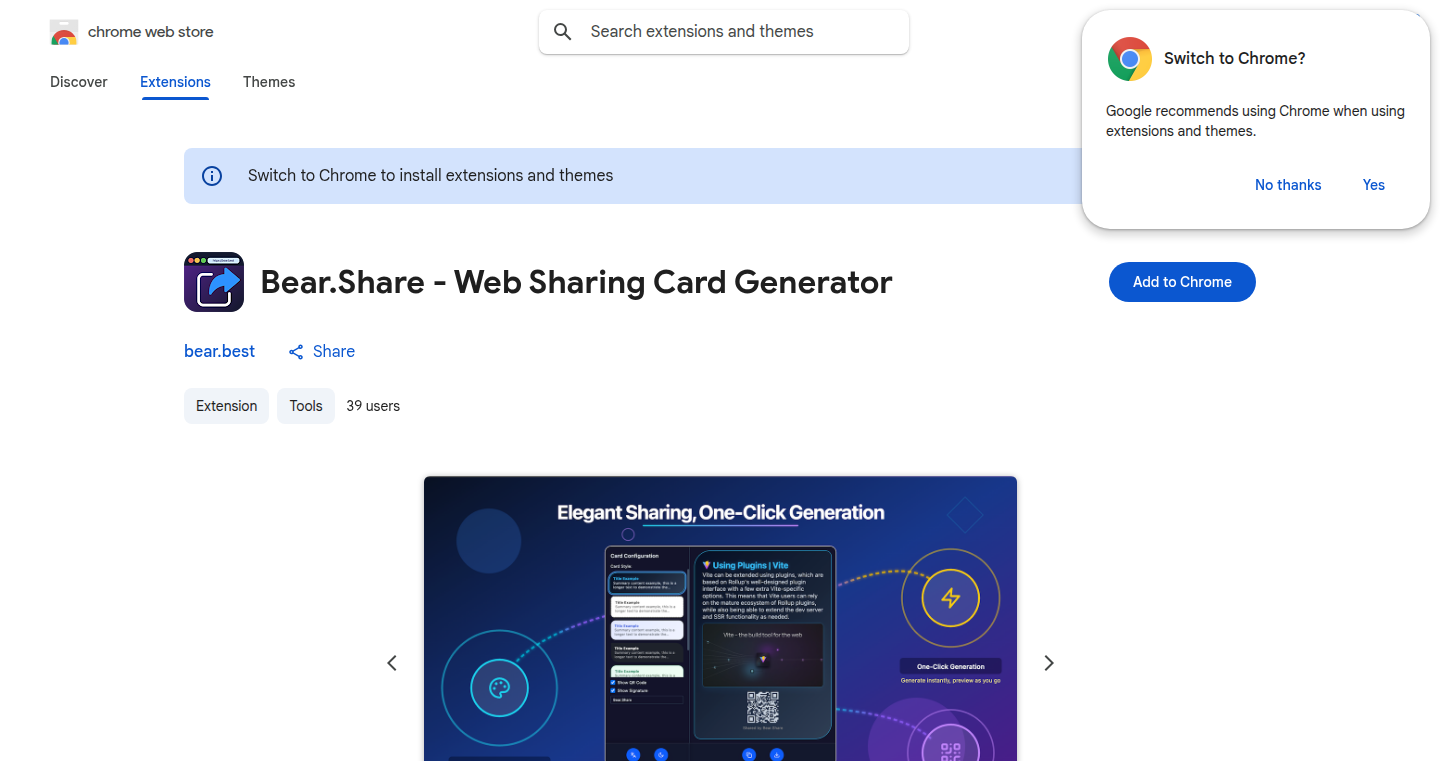Select the Tools category chip

pyautogui.click(x=306, y=406)
